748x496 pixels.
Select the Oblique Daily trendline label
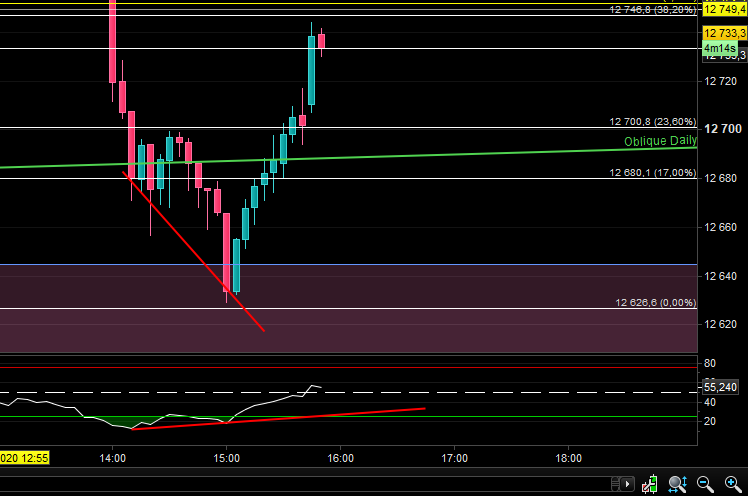pyautogui.click(x=660, y=141)
